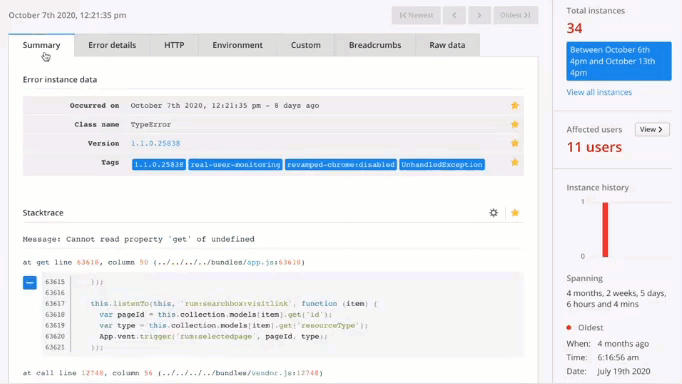
Task: Jump to Oldest instance
Action: tap(515, 15)
